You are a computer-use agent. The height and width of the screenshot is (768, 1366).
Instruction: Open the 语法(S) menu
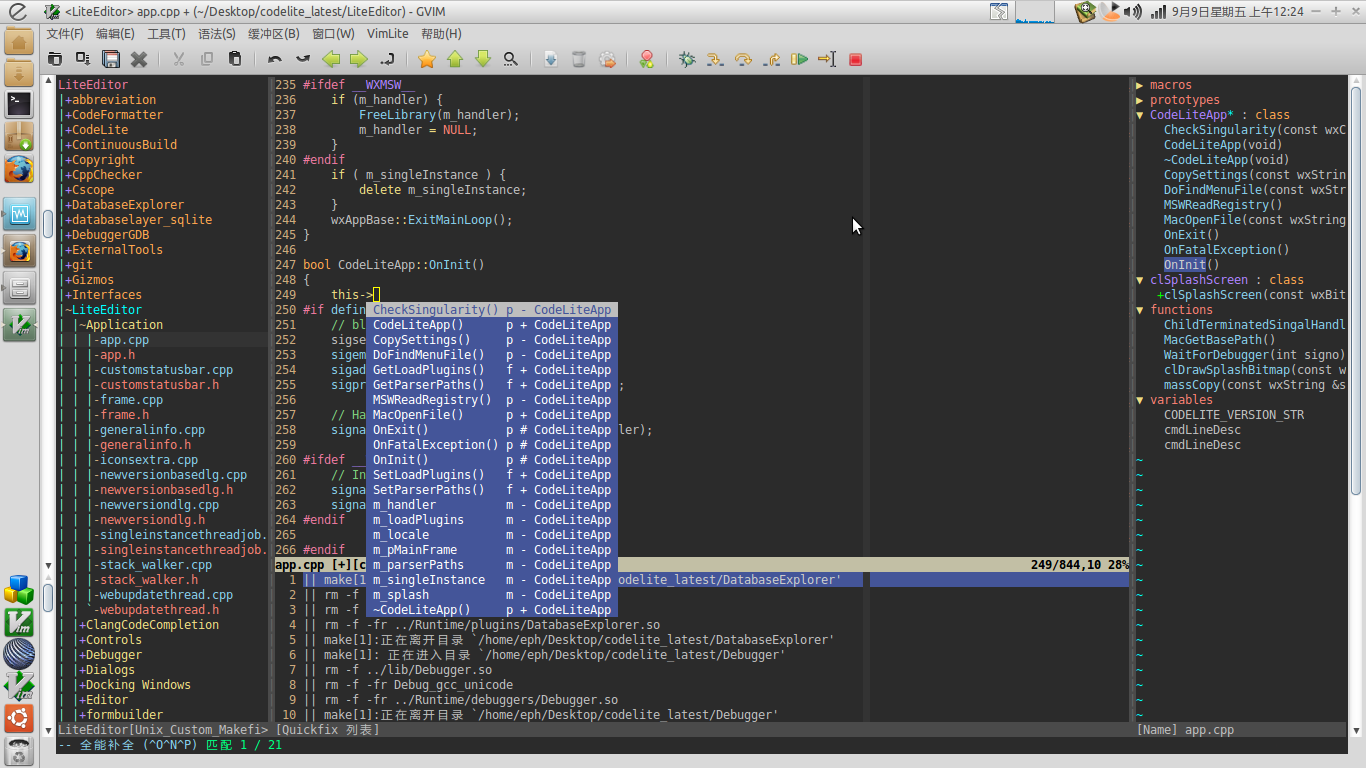click(217, 34)
